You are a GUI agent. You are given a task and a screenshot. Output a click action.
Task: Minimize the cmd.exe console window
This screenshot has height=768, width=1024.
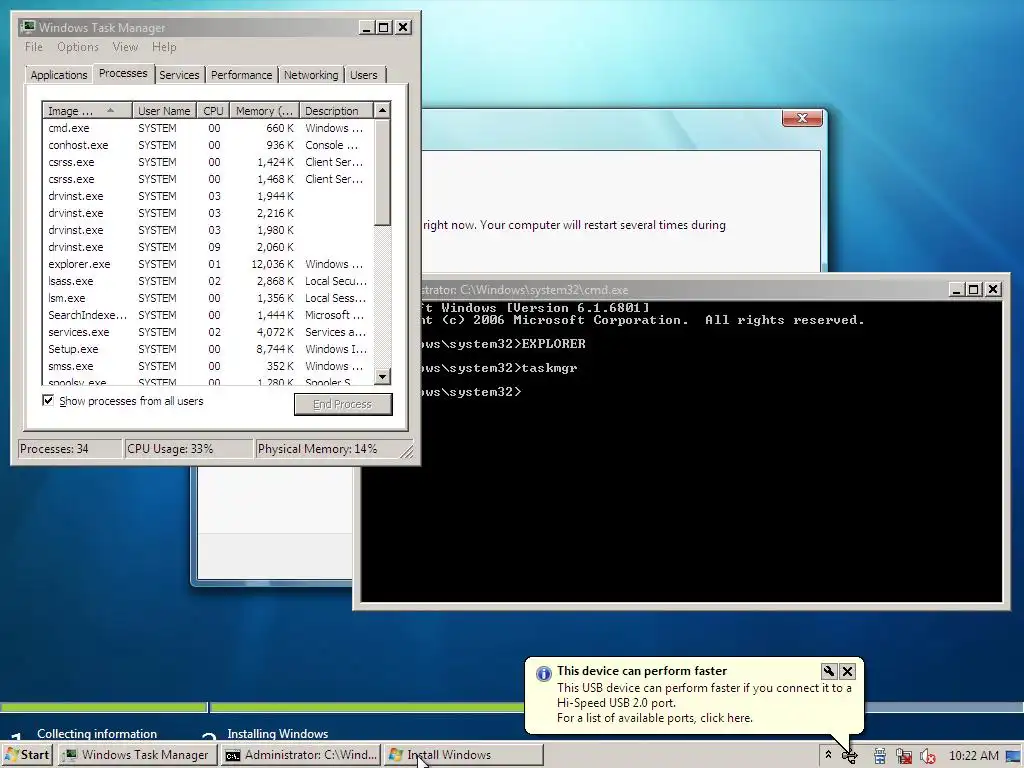[x=957, y=289]
